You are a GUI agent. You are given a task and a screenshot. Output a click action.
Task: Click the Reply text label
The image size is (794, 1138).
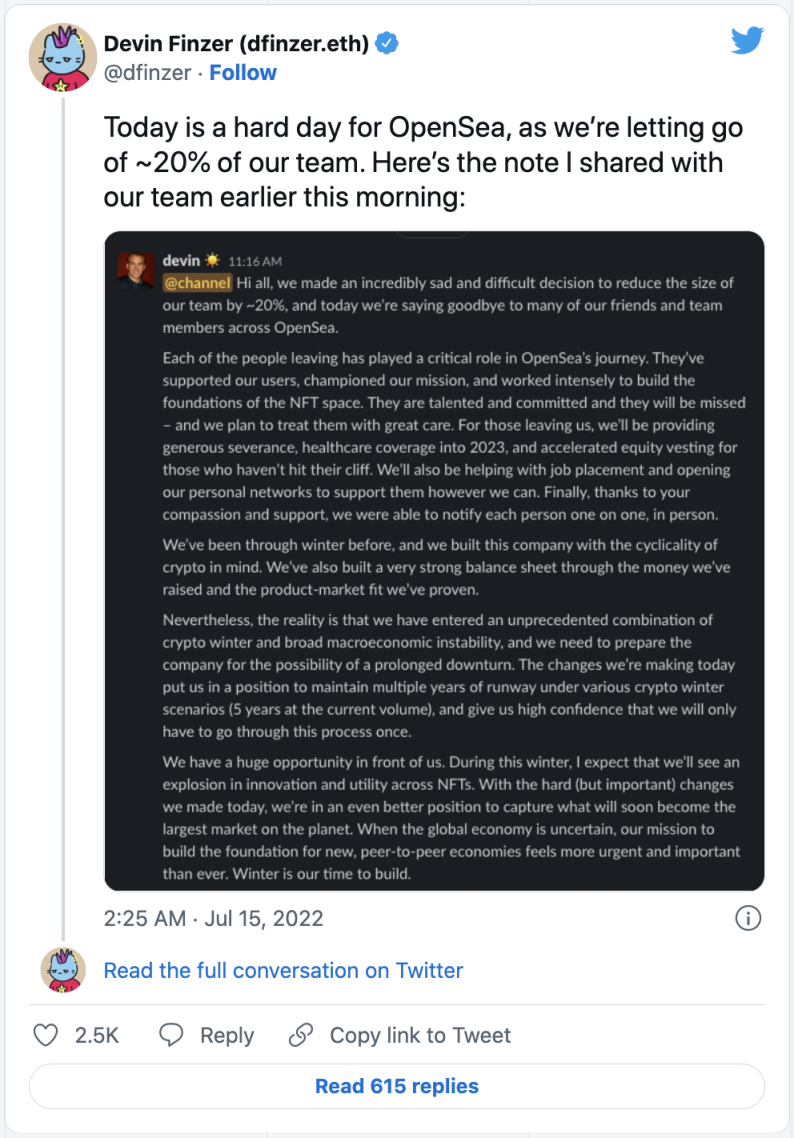point(227,1036)
